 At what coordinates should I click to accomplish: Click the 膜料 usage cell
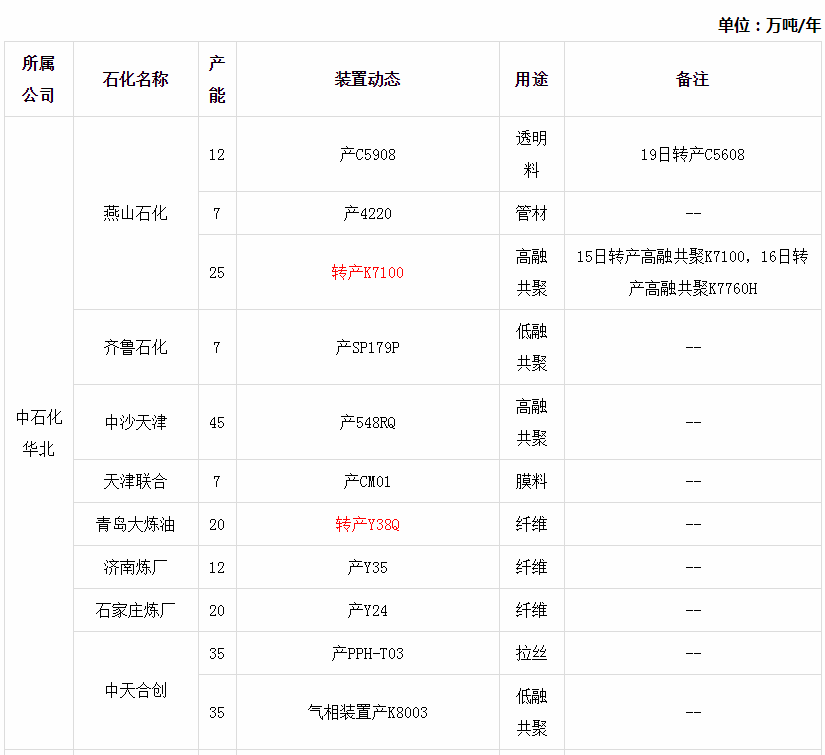tap(531, 481)
